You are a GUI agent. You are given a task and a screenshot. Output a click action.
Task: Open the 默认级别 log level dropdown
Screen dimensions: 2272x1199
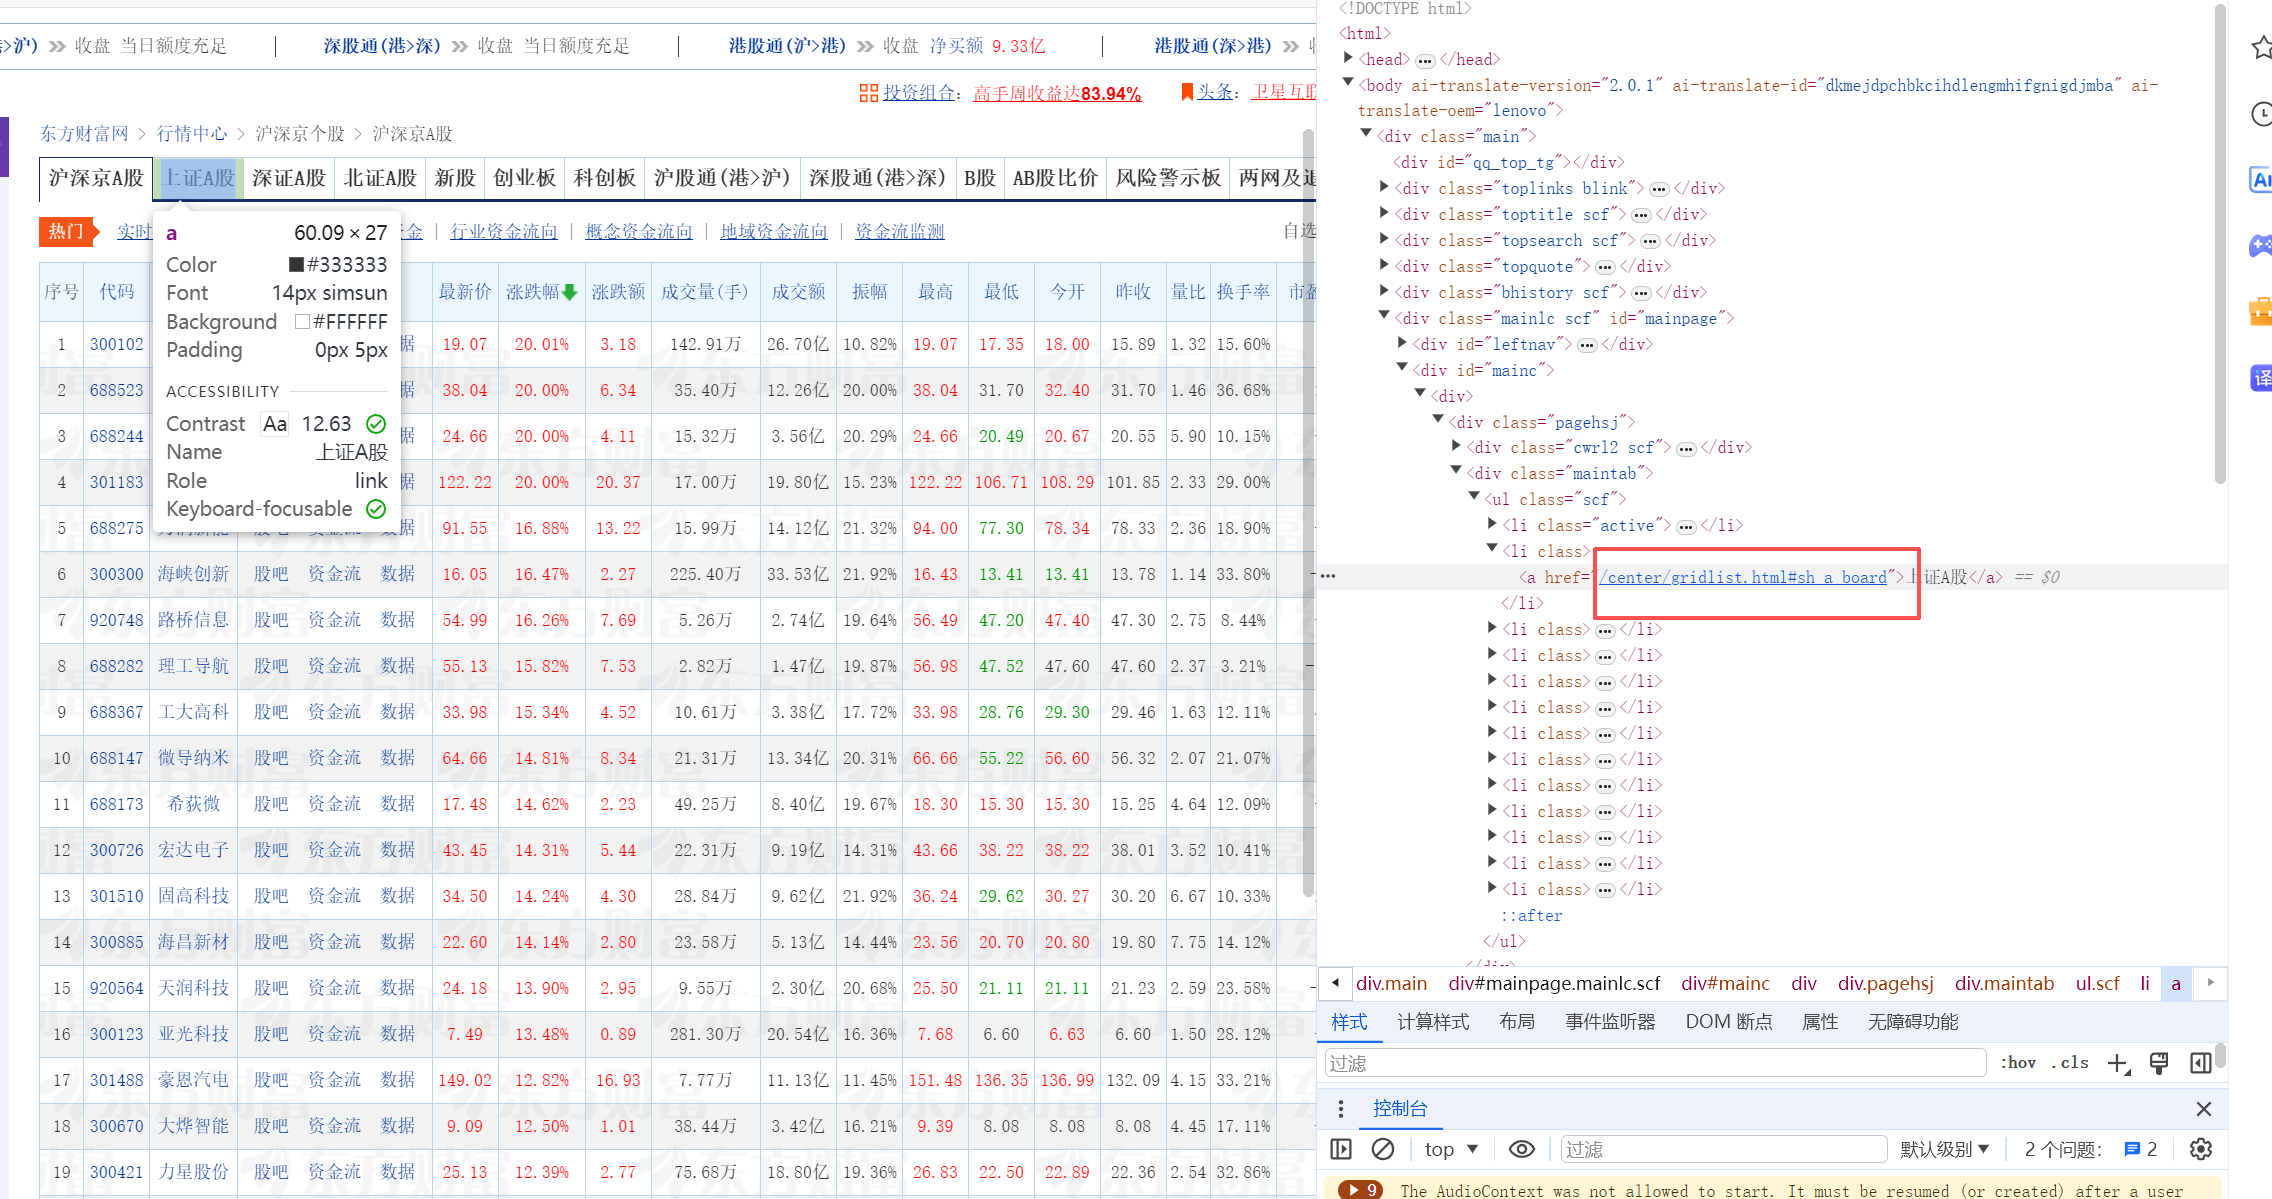pyautogui.click(x=1944, y=1149)
